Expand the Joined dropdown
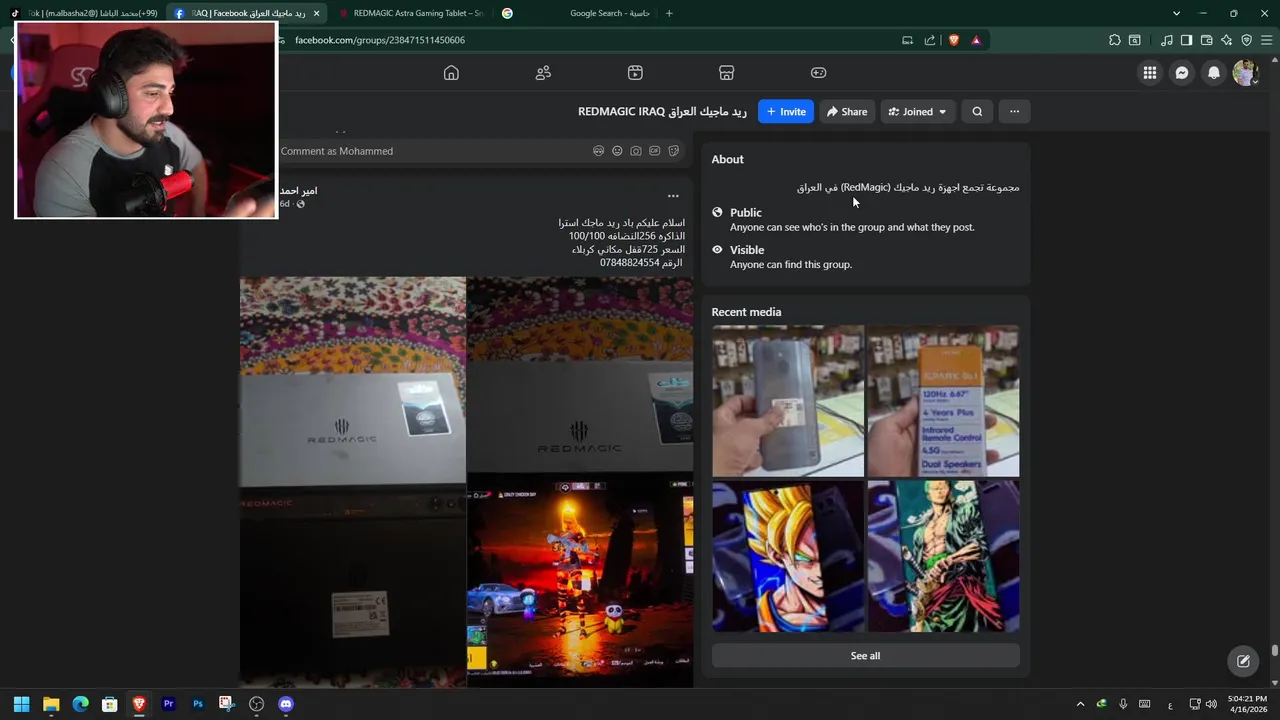This screenshot has width=1280, height=720. click(918, 112)
